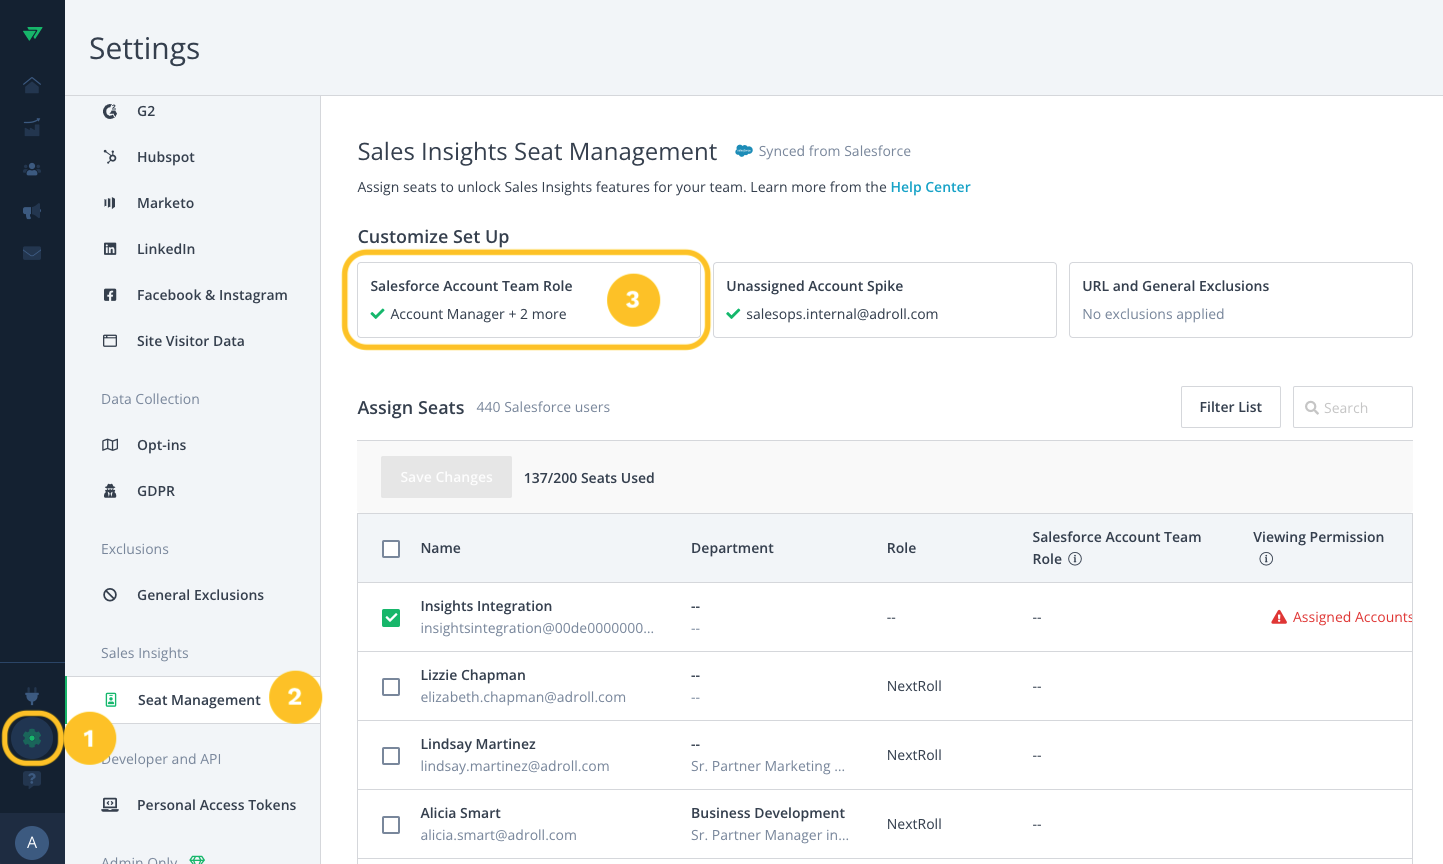The image size is (1443, 864).
Task: Click the Site Visitor Data window icon
Action: tap(110, 341)
